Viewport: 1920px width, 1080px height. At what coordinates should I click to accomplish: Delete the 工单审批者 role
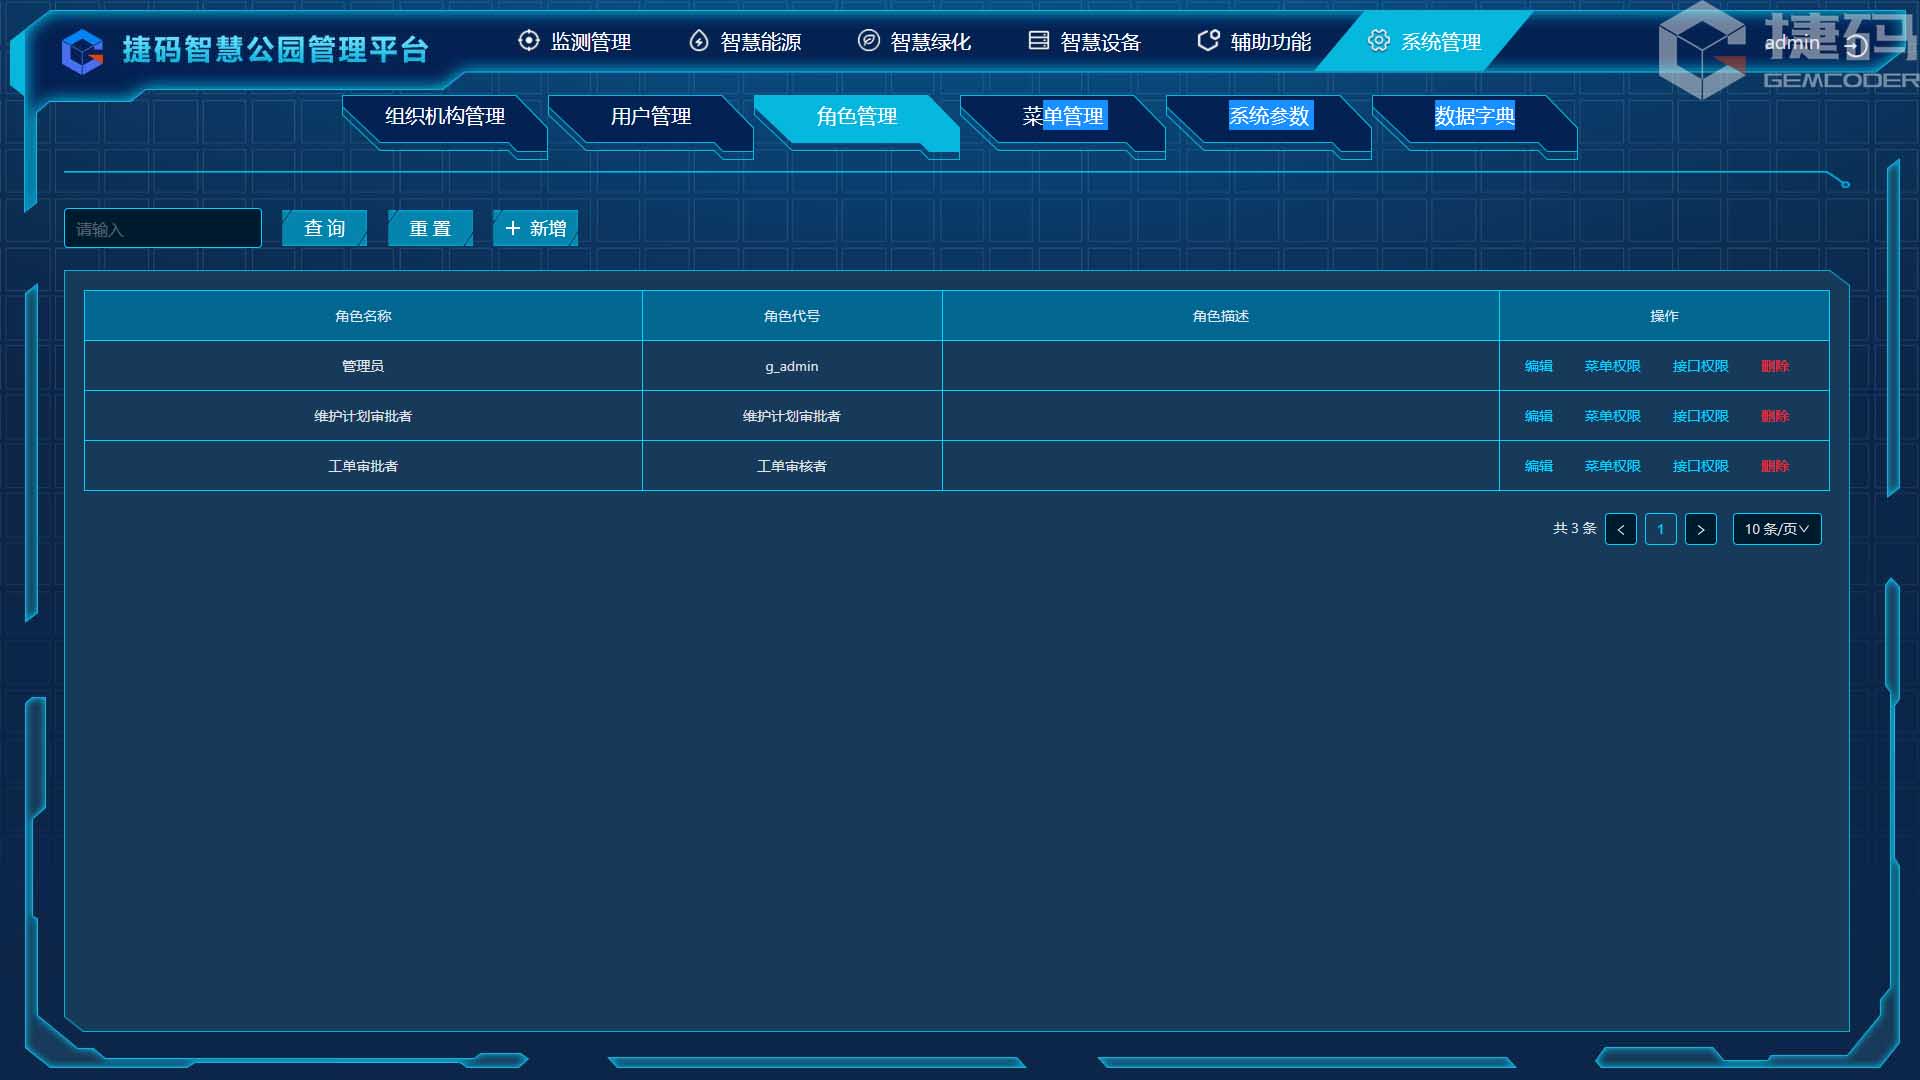tap(1775, 466)
